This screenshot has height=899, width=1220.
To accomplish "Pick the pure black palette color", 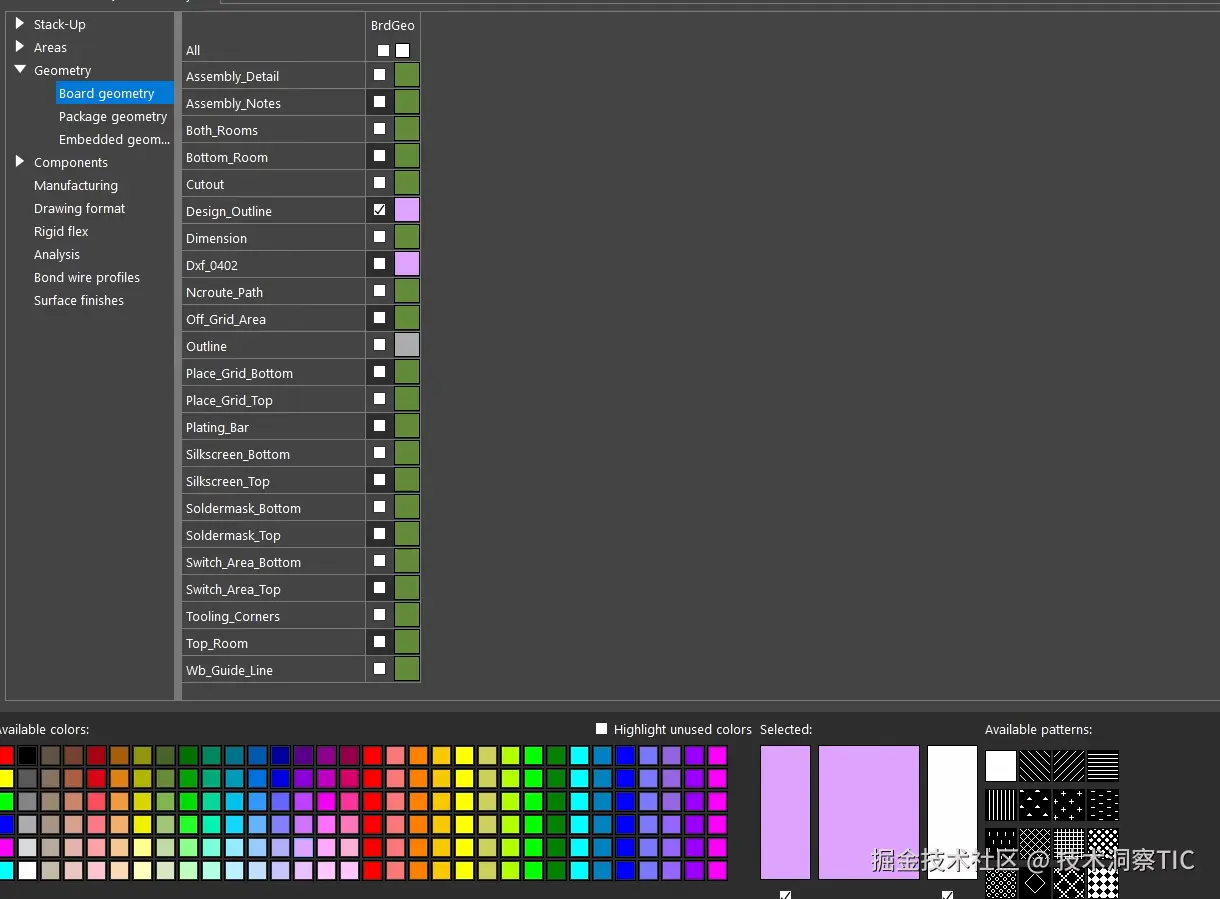I will tap(27, 755).
